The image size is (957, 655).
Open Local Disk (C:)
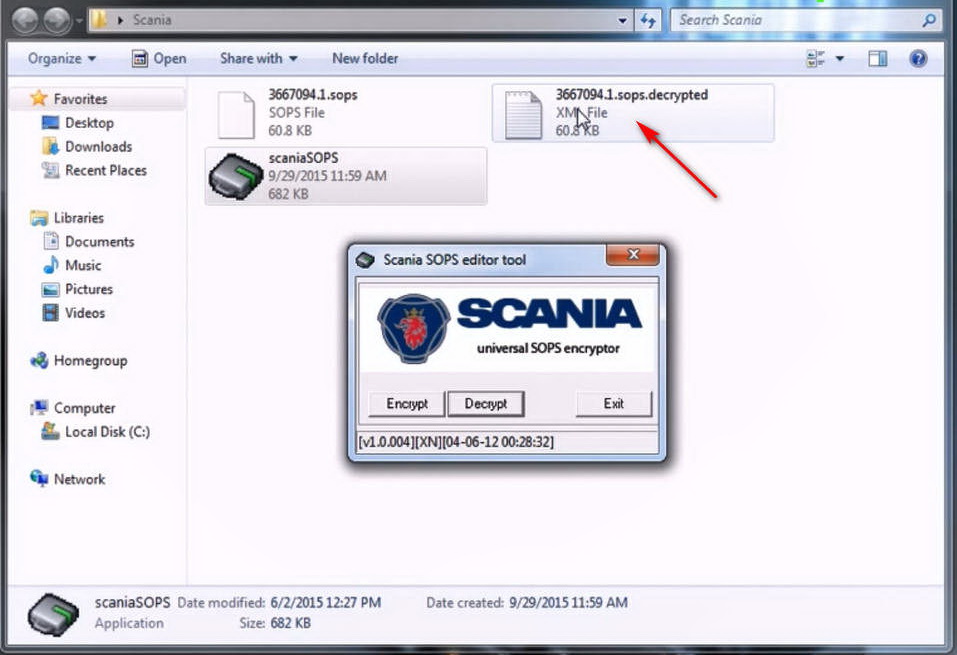click(107, 432)
